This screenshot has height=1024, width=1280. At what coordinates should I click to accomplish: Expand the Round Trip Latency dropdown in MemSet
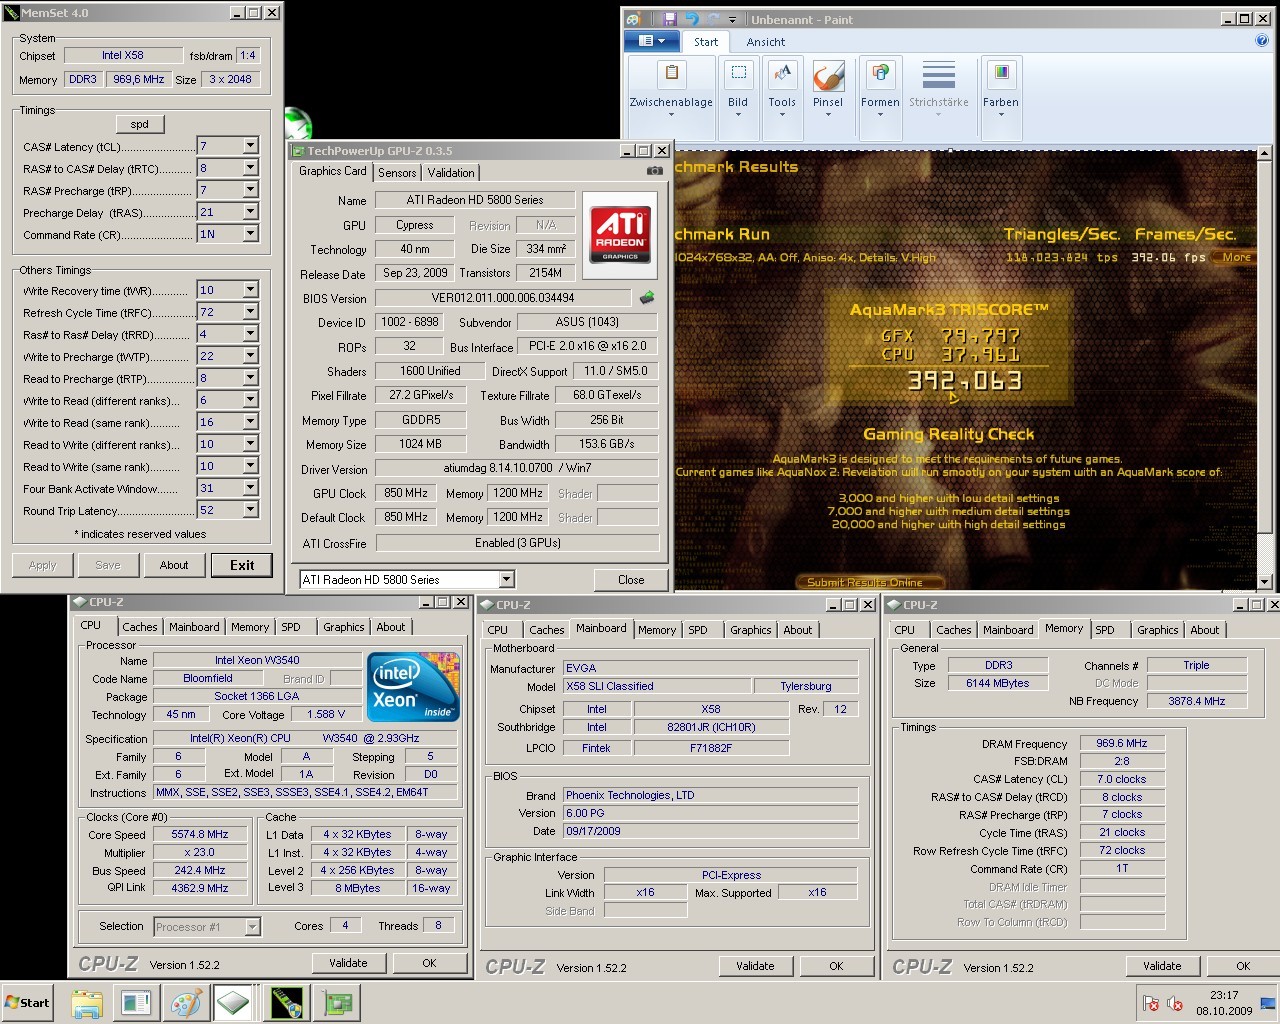pos(250,510)
